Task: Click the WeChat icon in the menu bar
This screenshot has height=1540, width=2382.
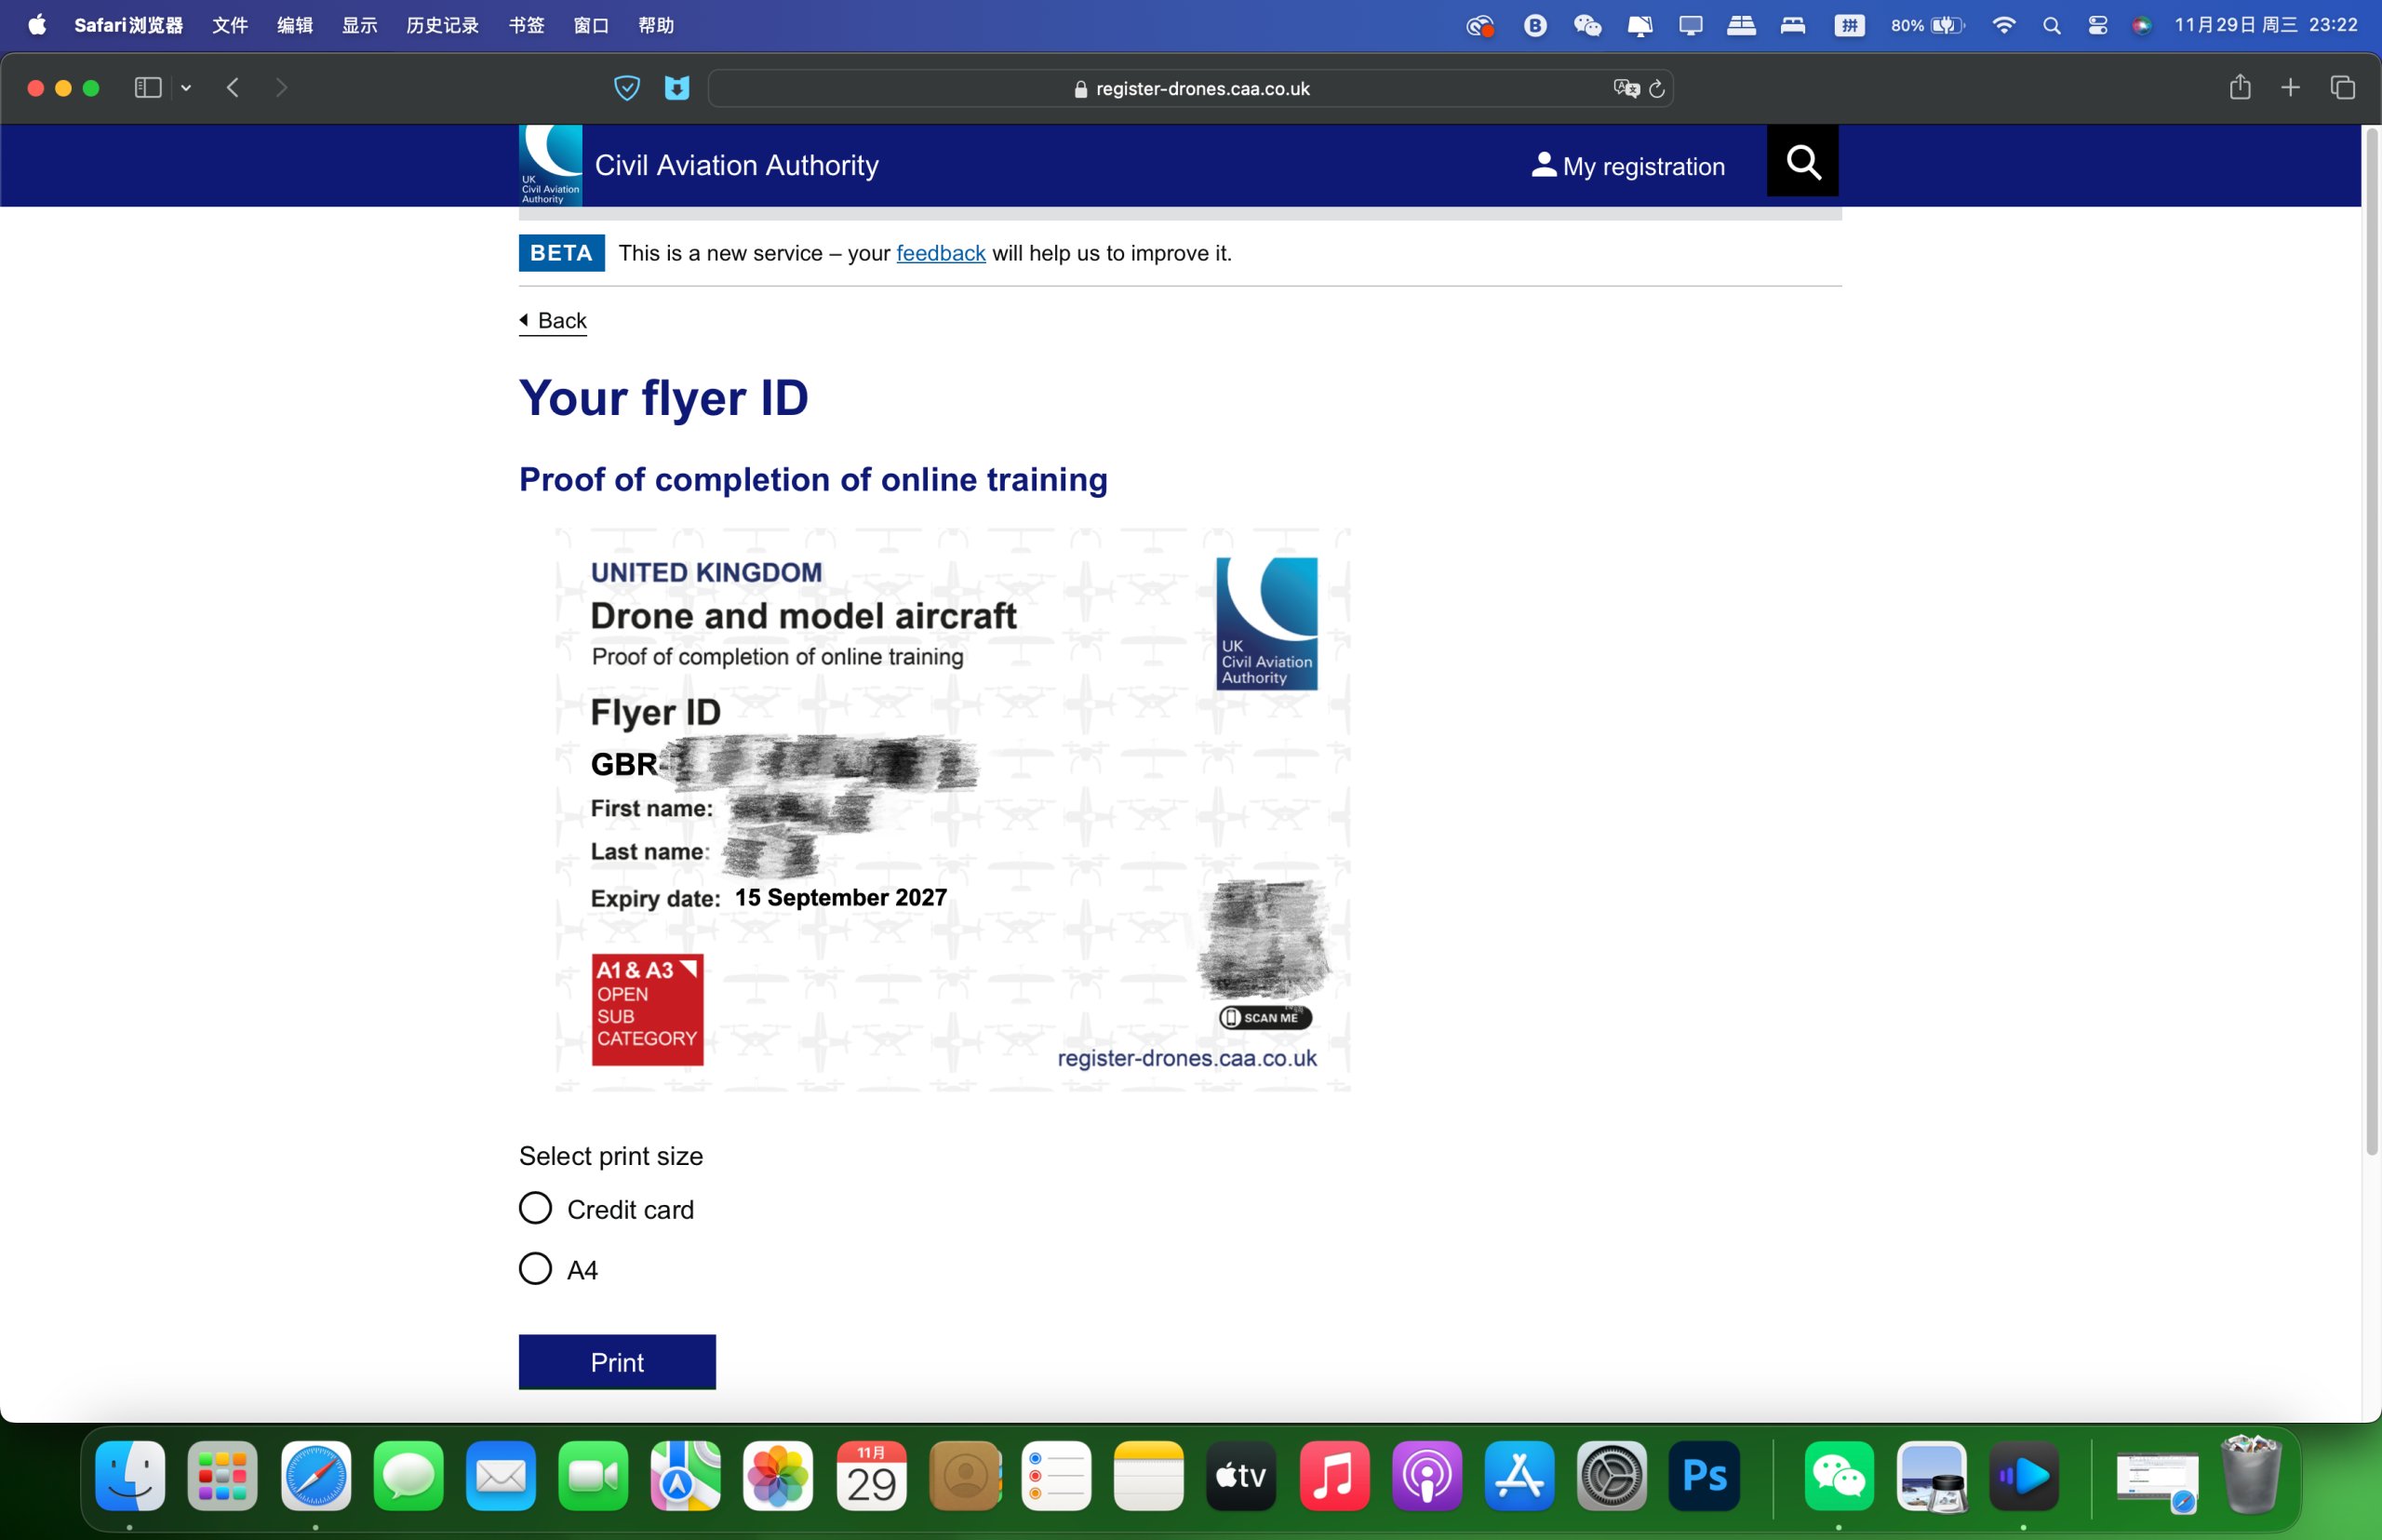Action: (1587, 26)
